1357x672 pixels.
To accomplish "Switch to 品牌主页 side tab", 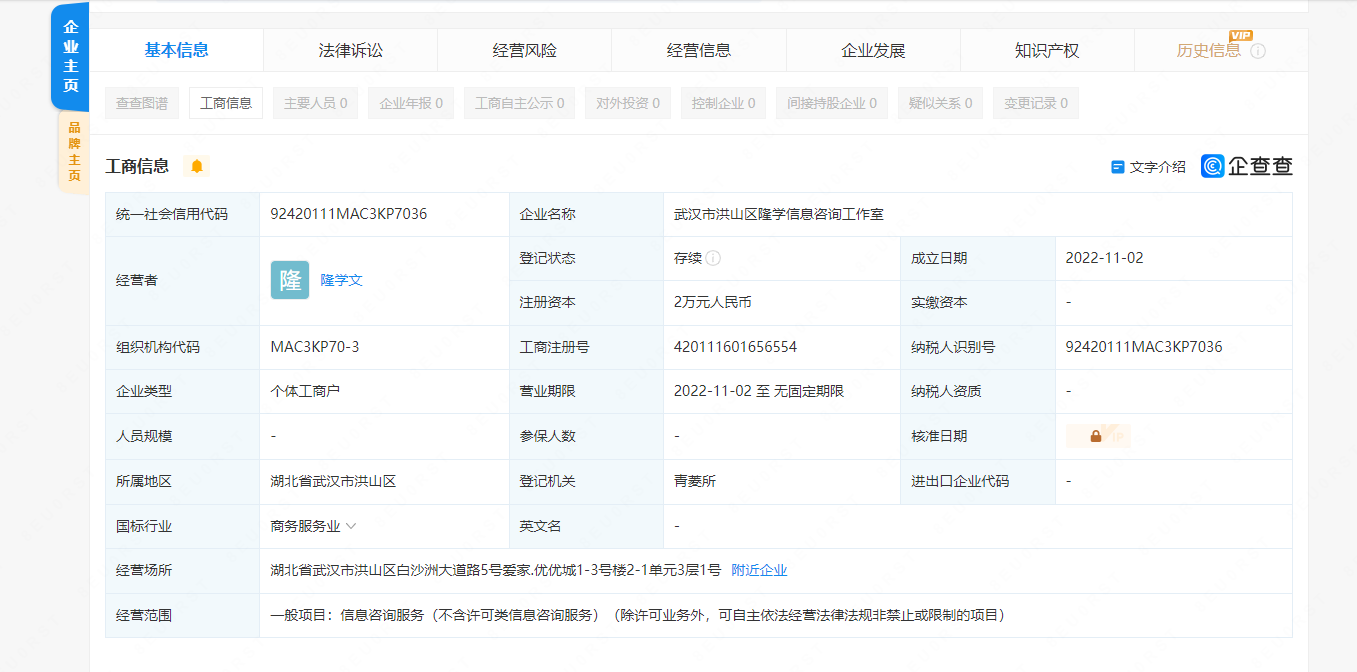I will click(73, 152).
